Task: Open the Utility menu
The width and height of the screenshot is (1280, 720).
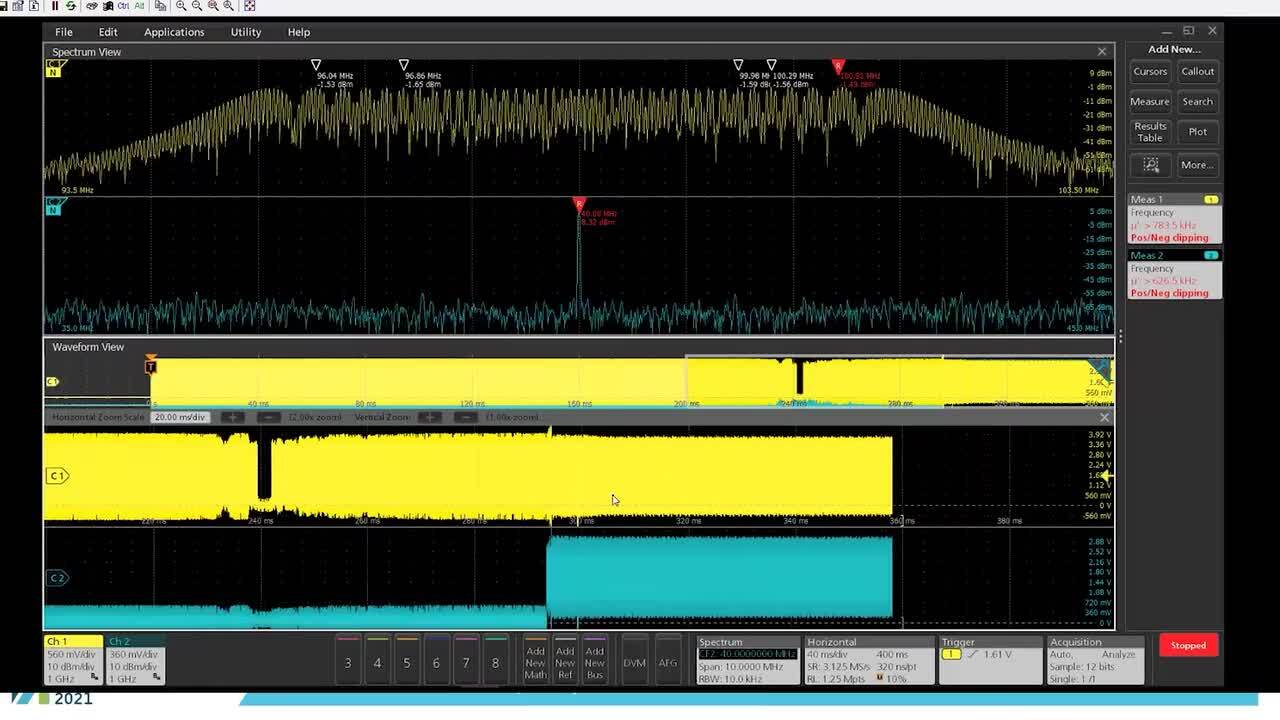Action: 246,32
